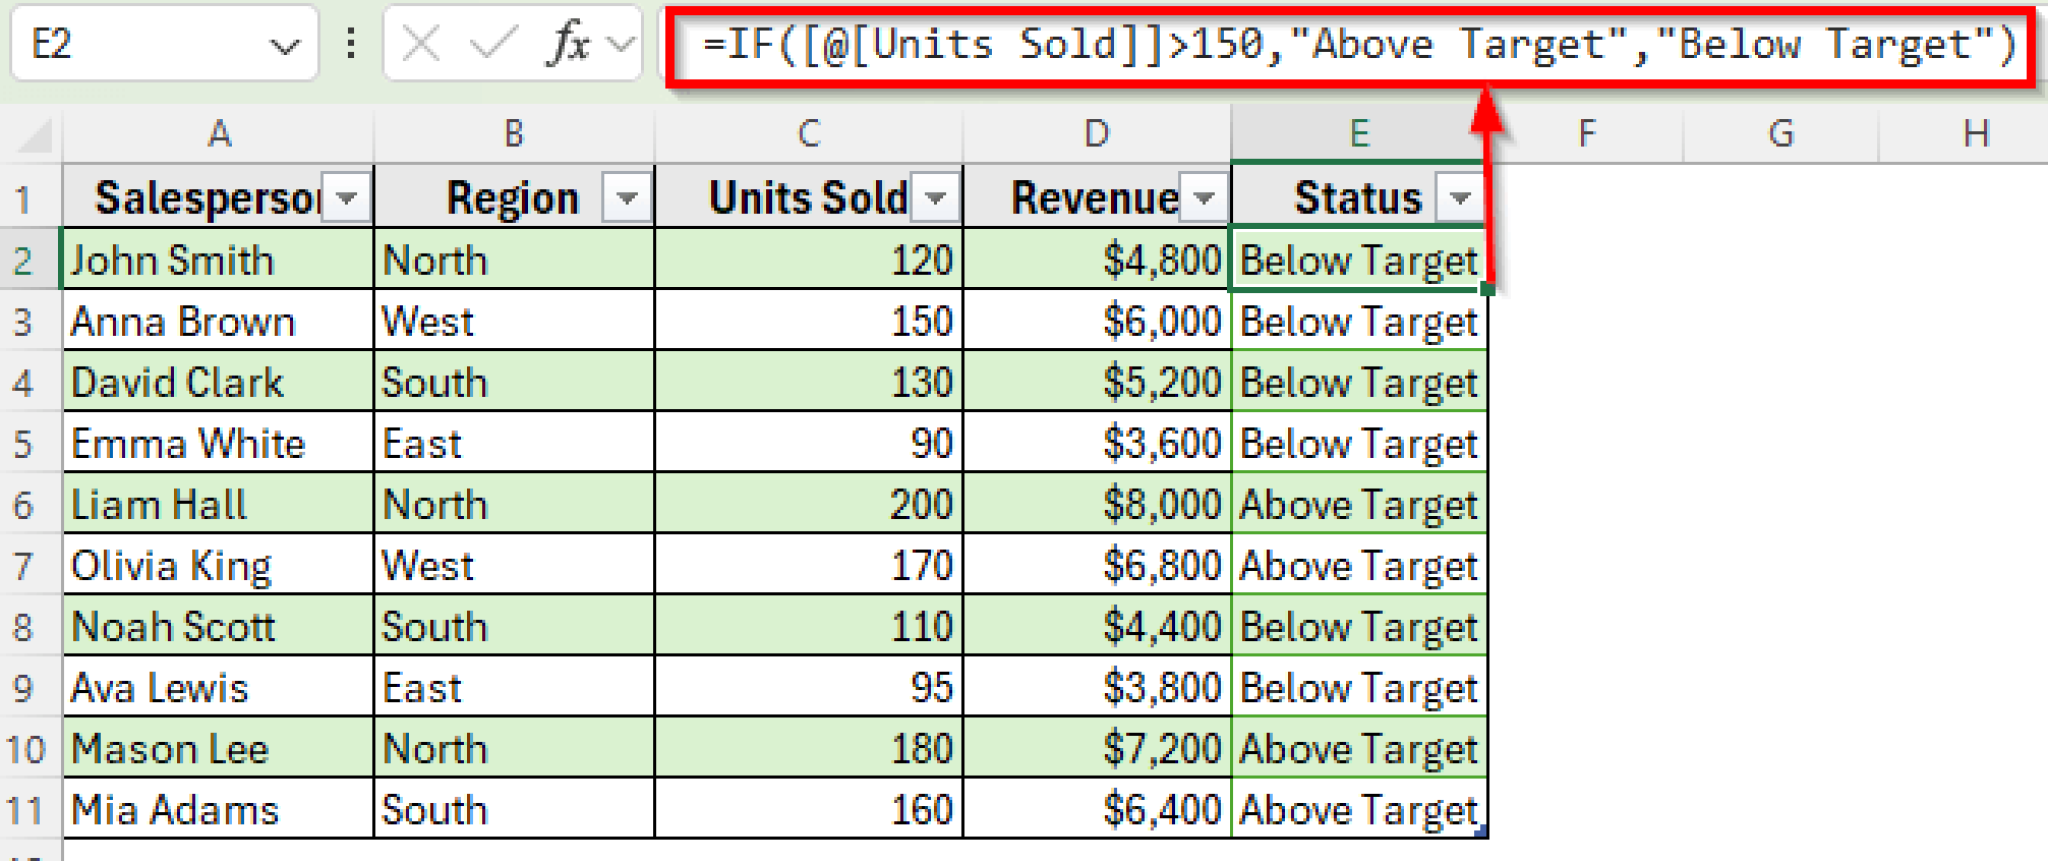Open the Name Box dropdown arrow
The image size is (2048, 861).
pos(285,46)
